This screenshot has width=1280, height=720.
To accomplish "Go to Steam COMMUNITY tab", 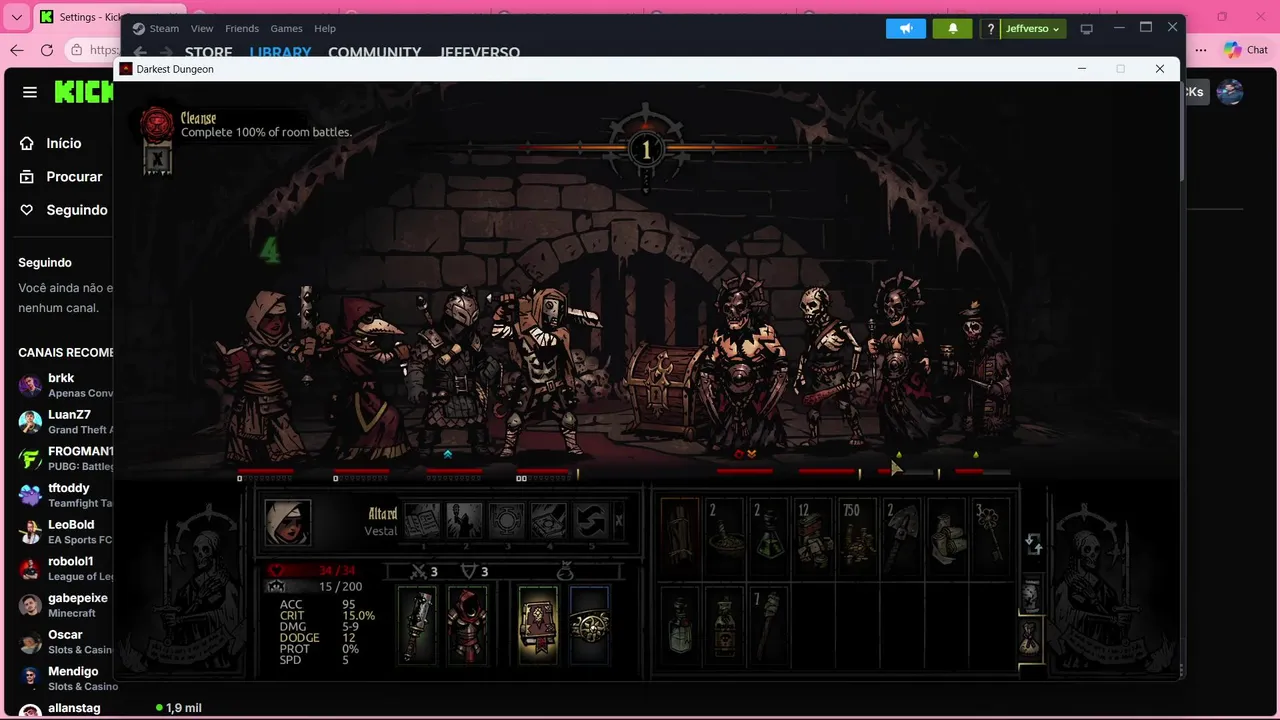I will (x=375, y=52).
